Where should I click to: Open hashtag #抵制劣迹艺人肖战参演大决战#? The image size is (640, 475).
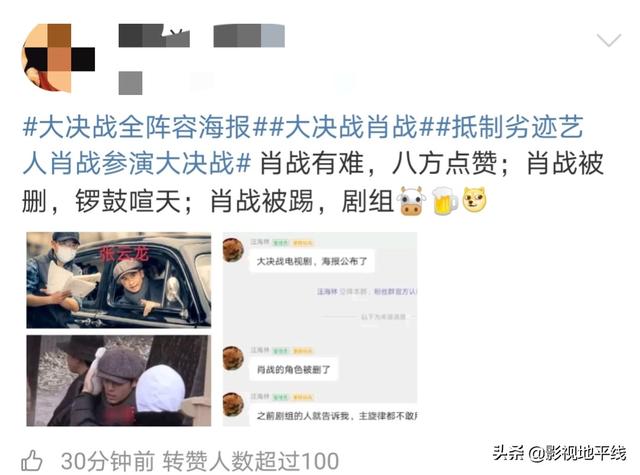[x=302, y=145]
